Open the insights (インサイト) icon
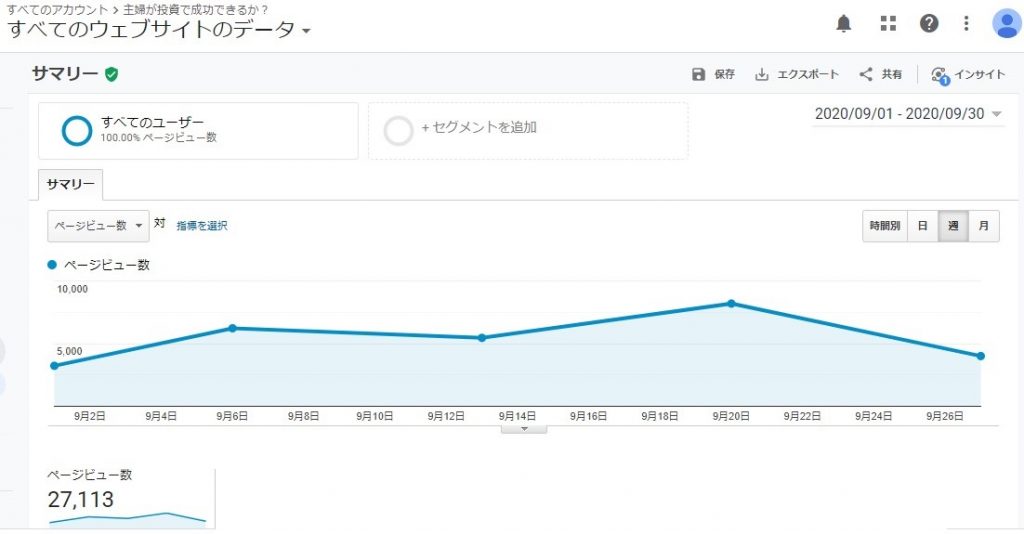This screenshot has height=534, width=1024. coord(939,75)
